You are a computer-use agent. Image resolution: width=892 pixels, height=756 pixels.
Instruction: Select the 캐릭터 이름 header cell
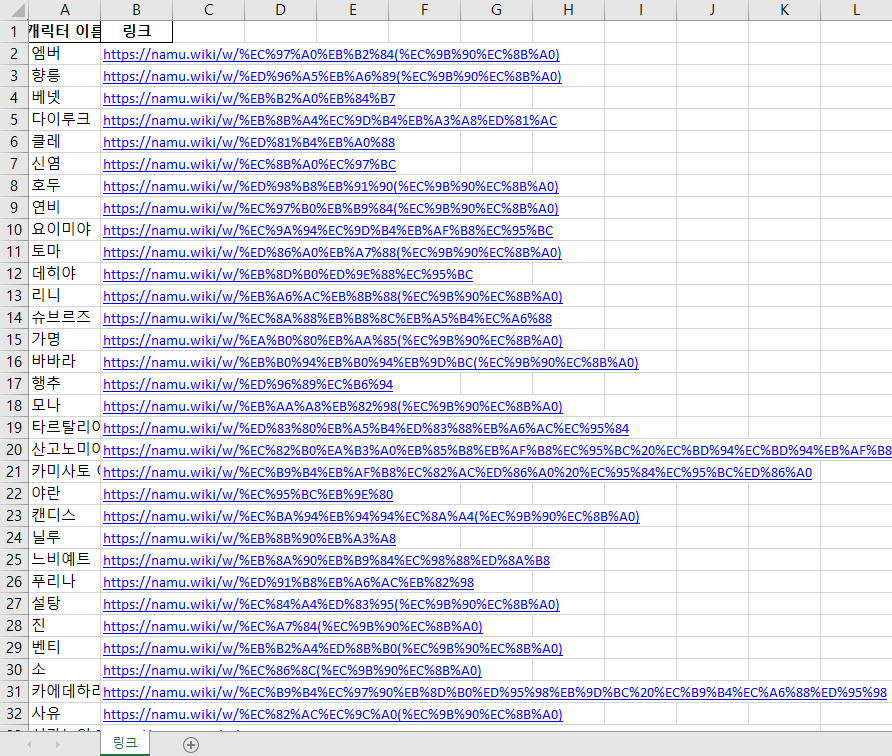[x=65, y=32]
